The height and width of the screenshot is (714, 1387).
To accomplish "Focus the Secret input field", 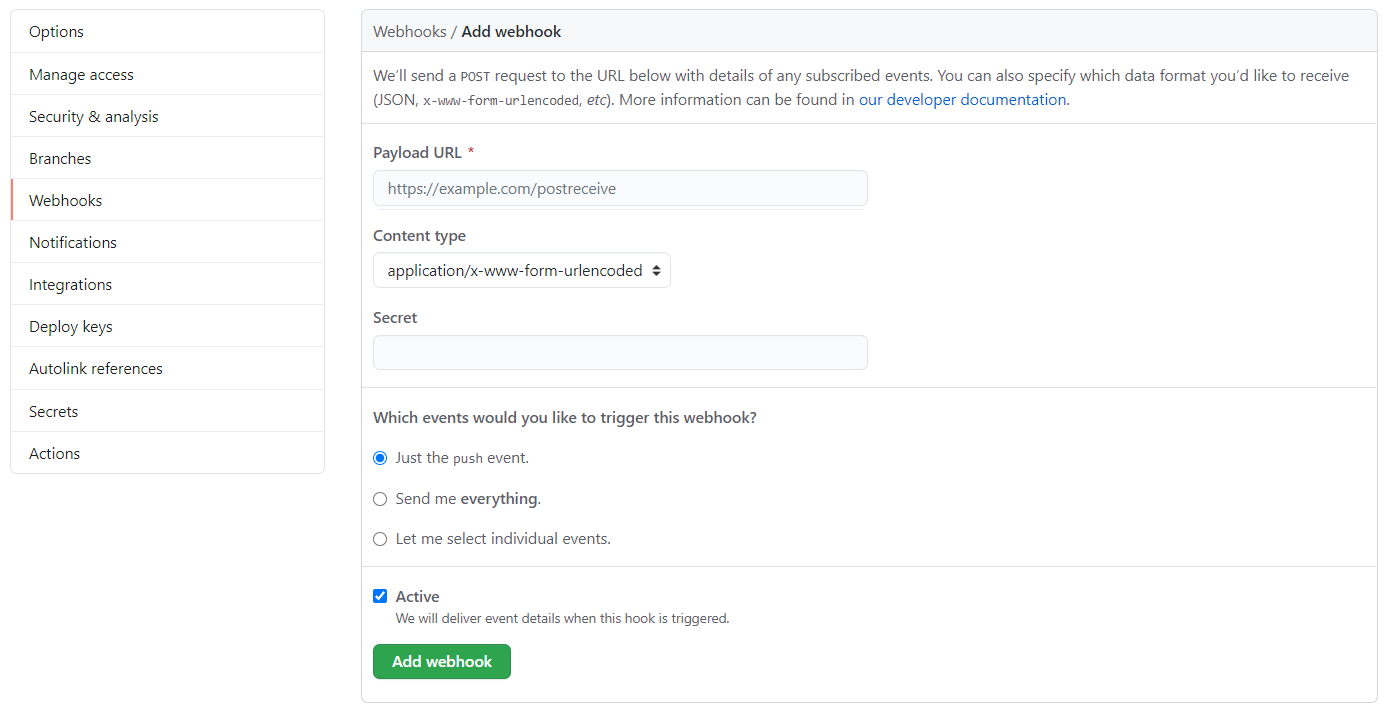I will tap(620, 352).
